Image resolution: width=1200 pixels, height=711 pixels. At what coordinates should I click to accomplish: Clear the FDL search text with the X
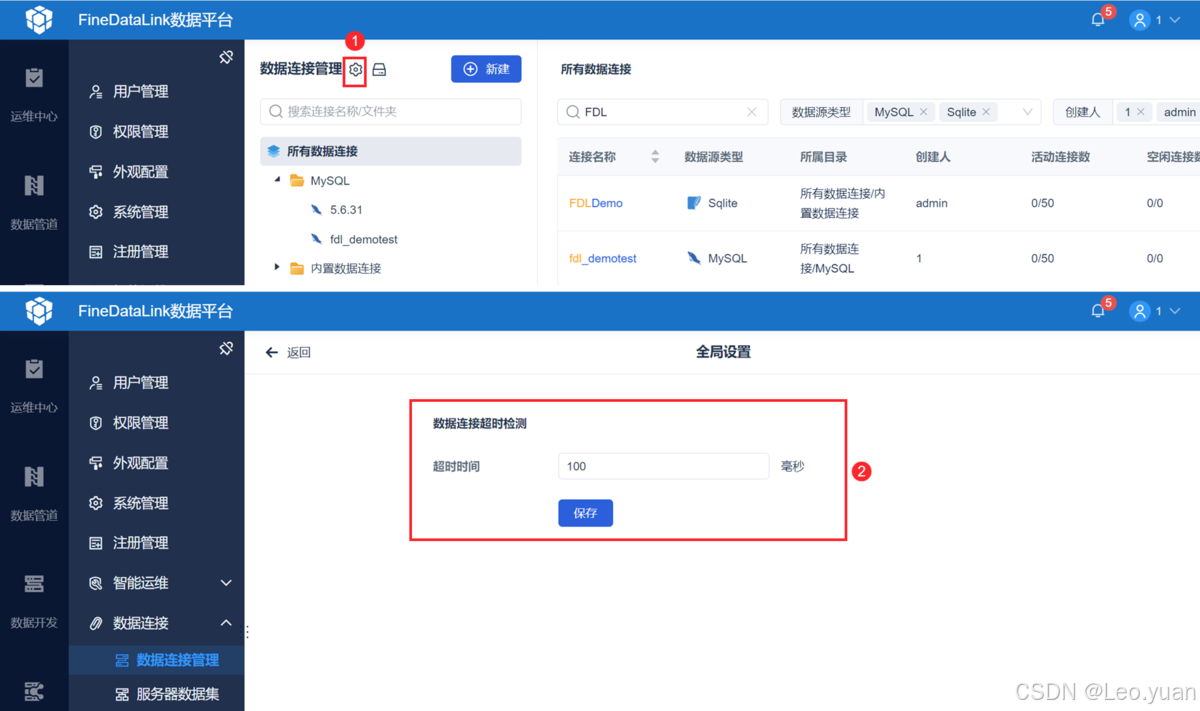tap(752, 112)
